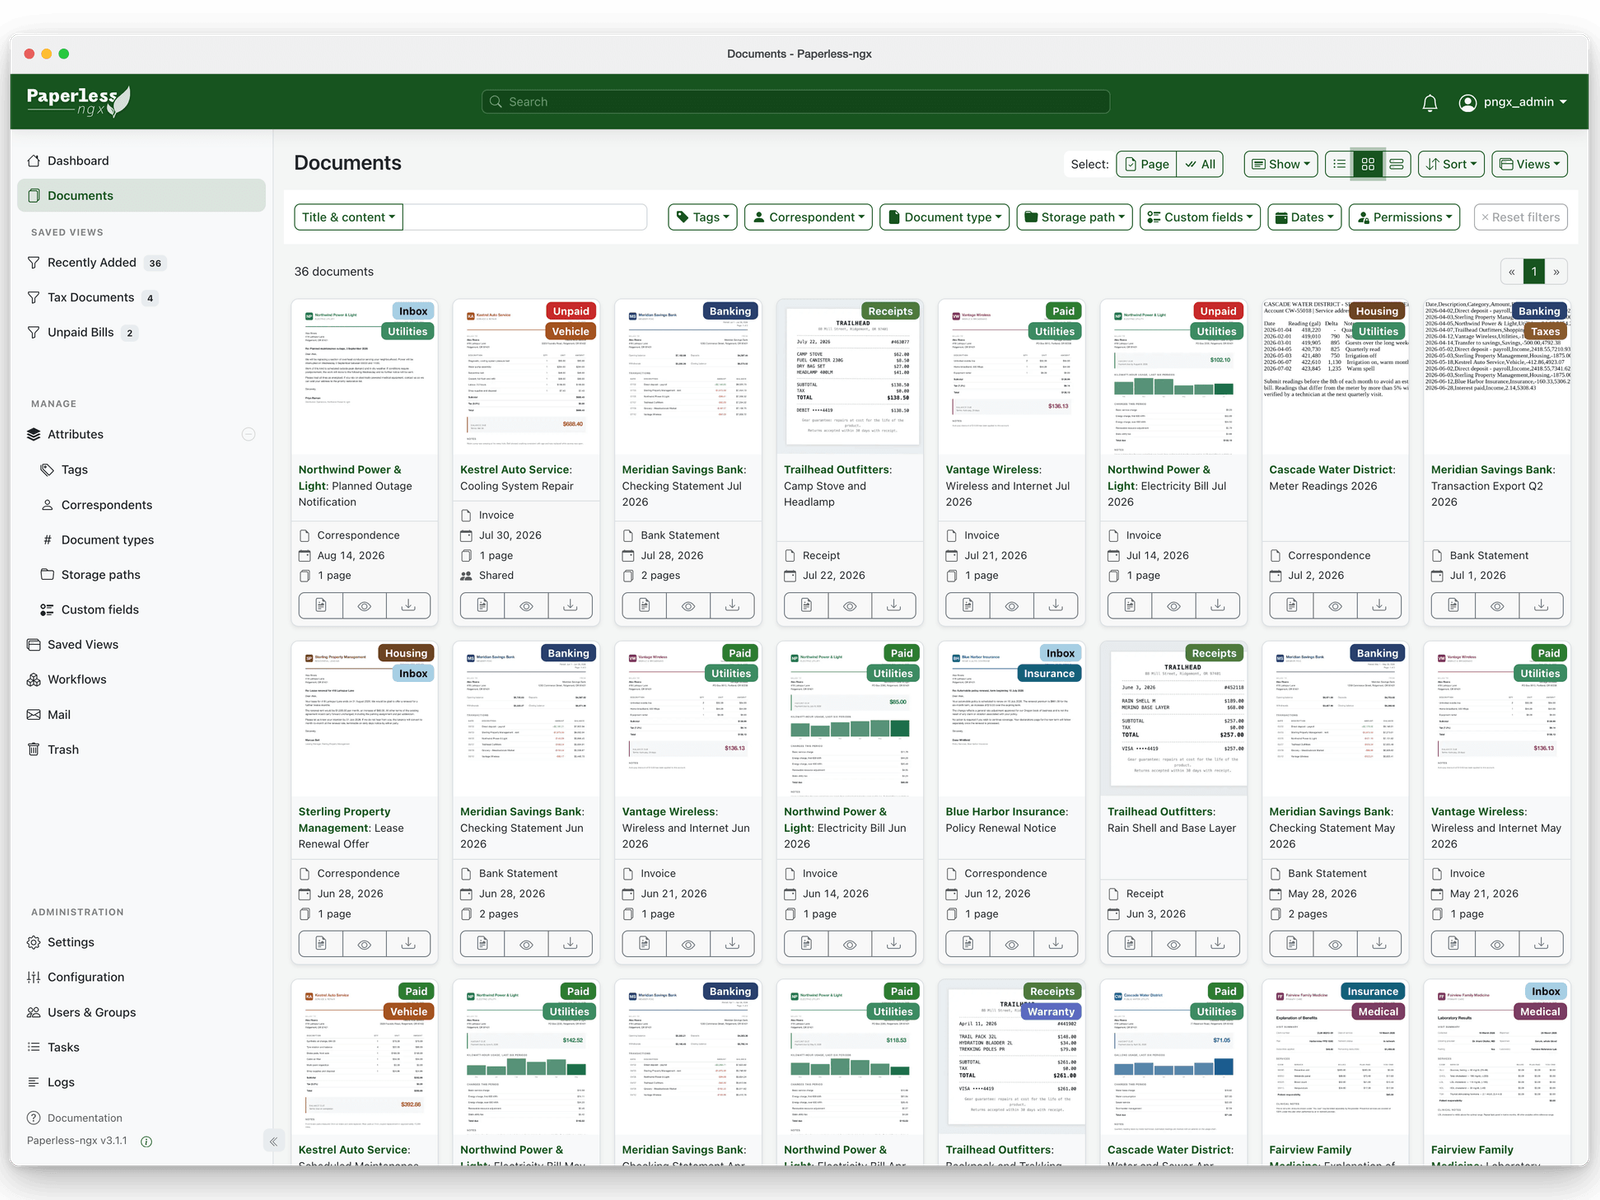Image resolution: width=1600 pixels, height=1200 pixels.
Task: Preview the Blue Harbor Insurance Policy Renewal document
Action: pyautogui.click(x=1012, y=943)
